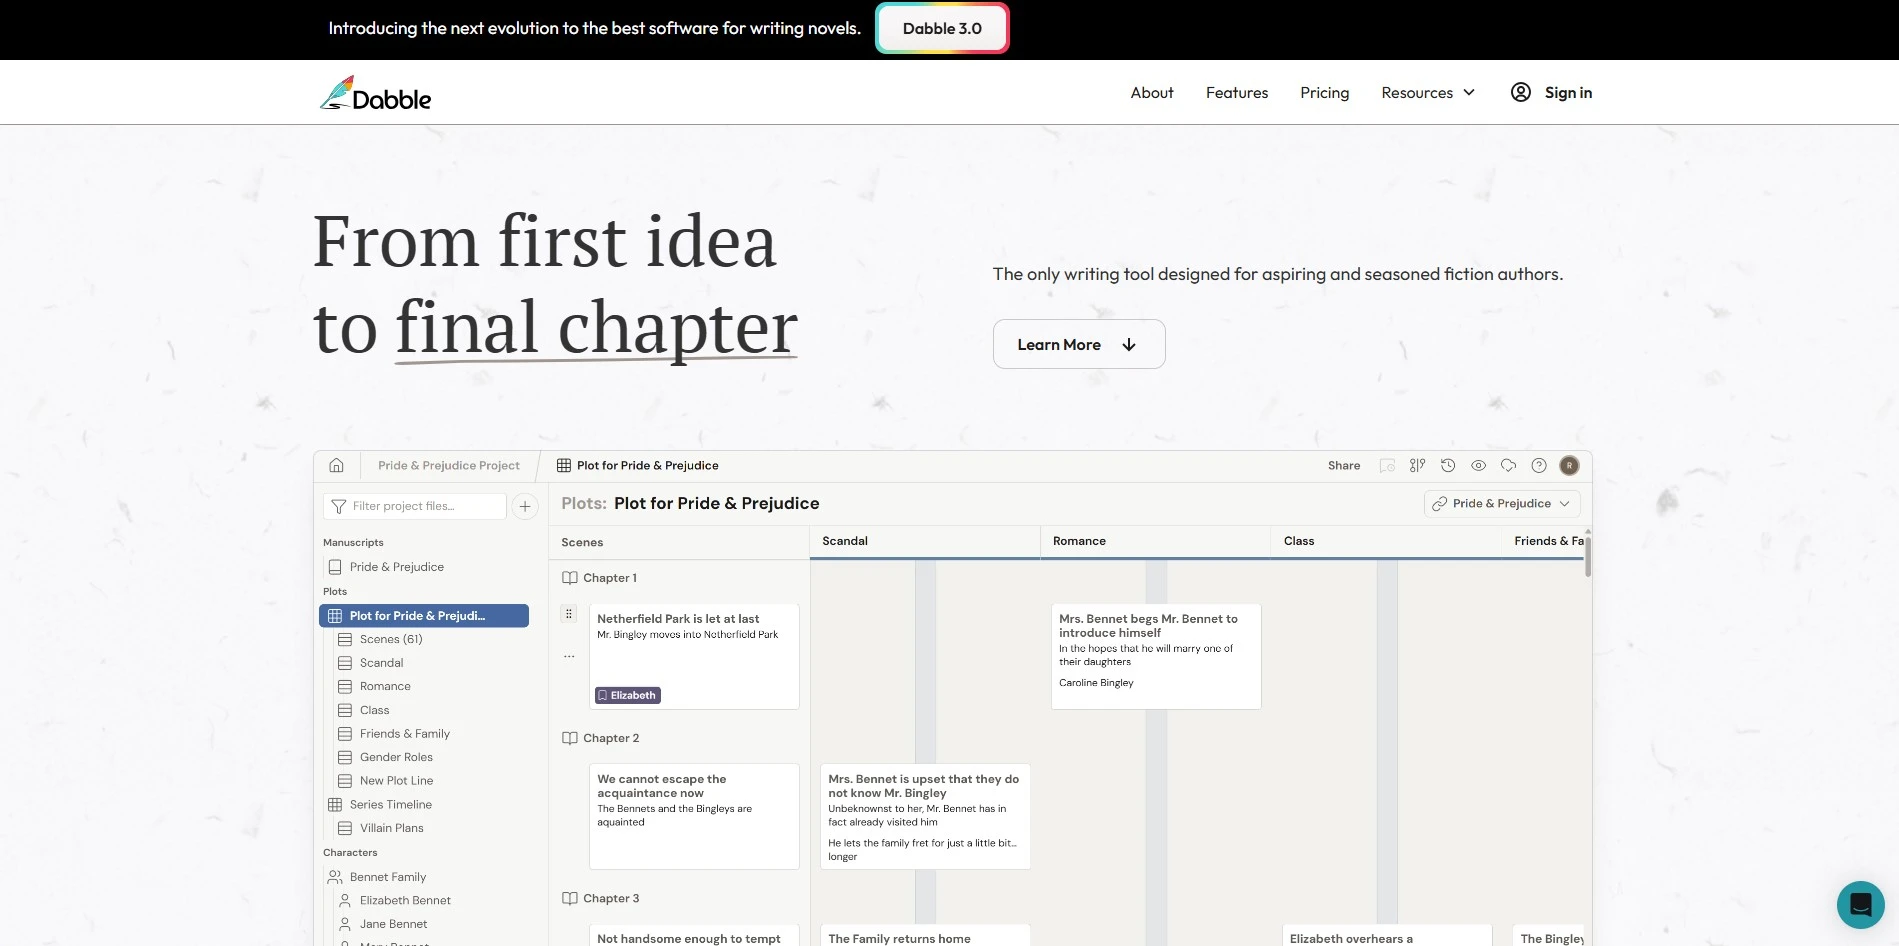
Task: Click the drag handle beside Netherfield Park card
Action: pyautogui.click(x=569, y=614)
